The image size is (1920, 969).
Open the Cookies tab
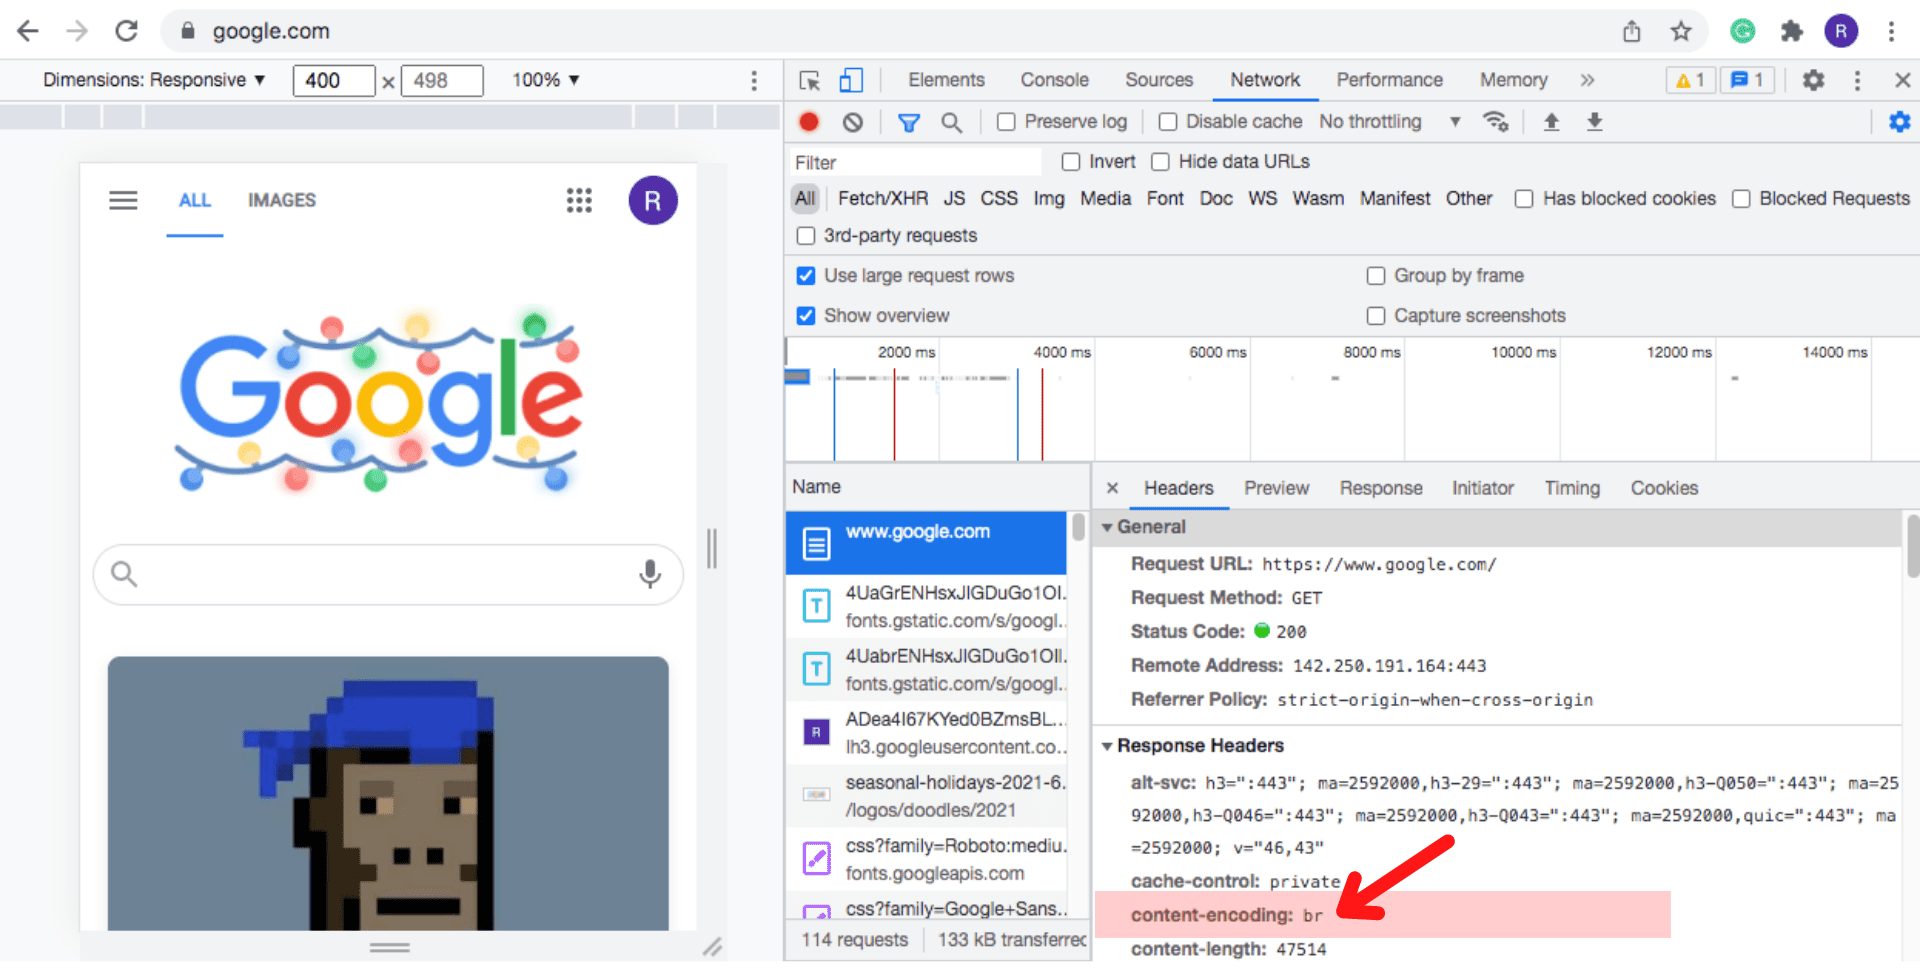(x=1664, y=488)
